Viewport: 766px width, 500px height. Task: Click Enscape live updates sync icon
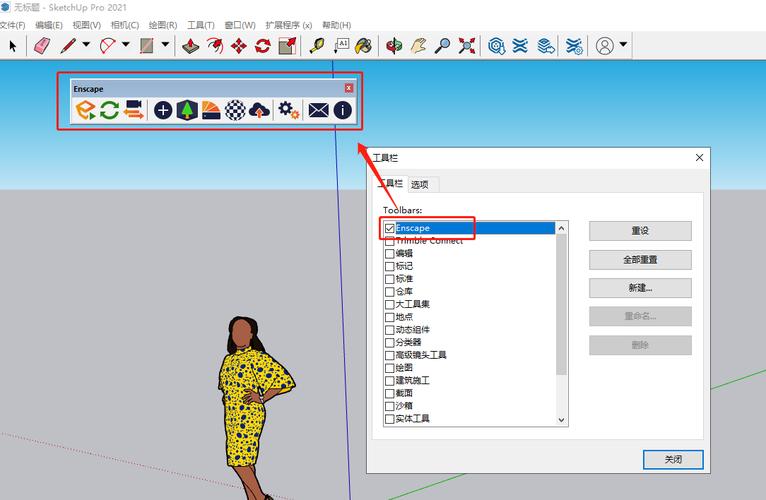pos(109,110)
